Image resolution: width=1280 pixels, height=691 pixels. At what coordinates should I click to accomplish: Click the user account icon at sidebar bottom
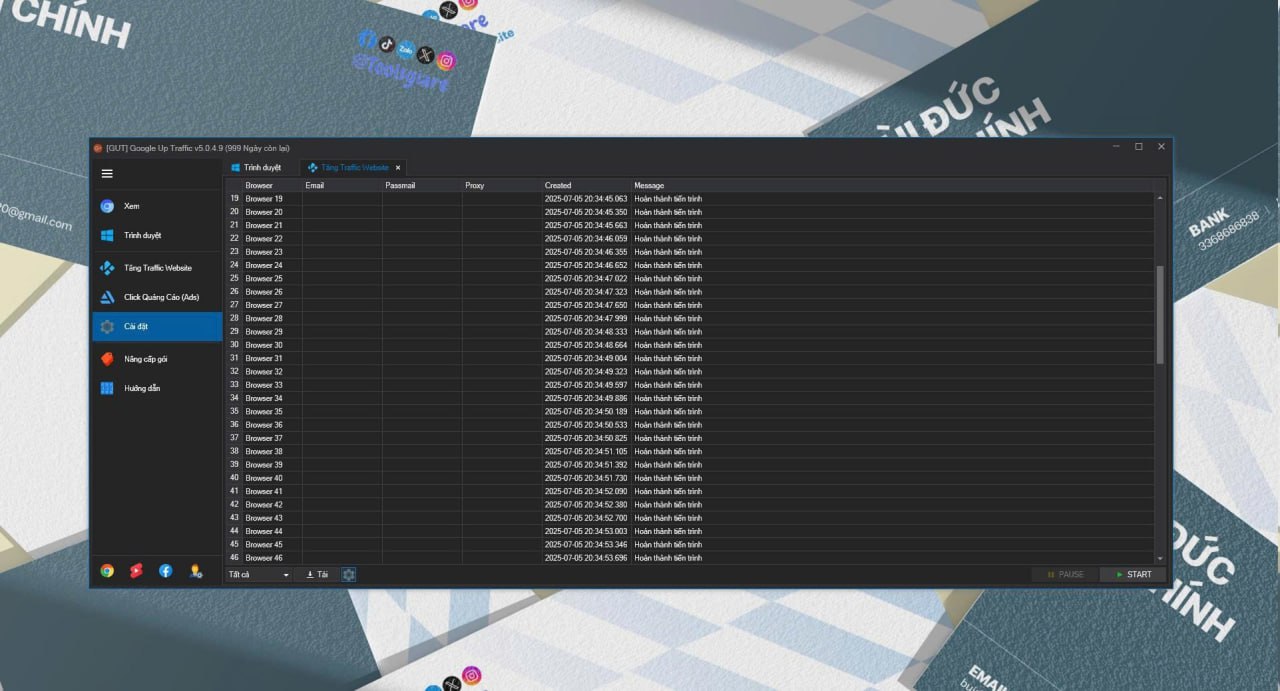point(196,571)
